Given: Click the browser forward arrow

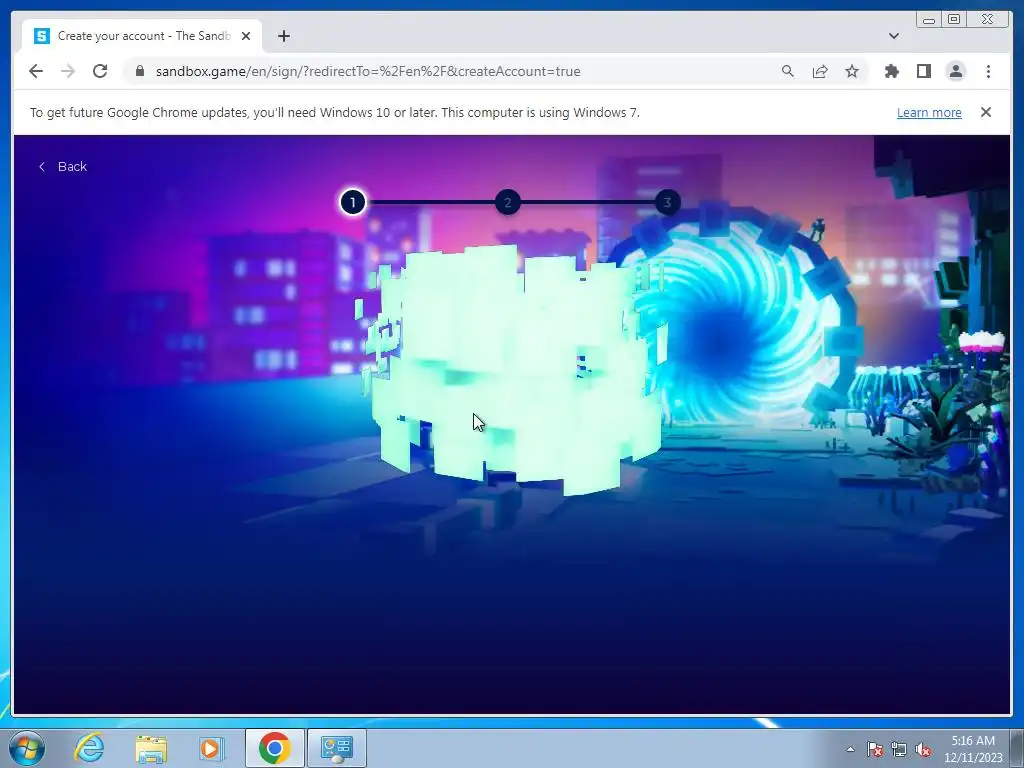Looking at the screenshot, I should (x=68, y=71).
